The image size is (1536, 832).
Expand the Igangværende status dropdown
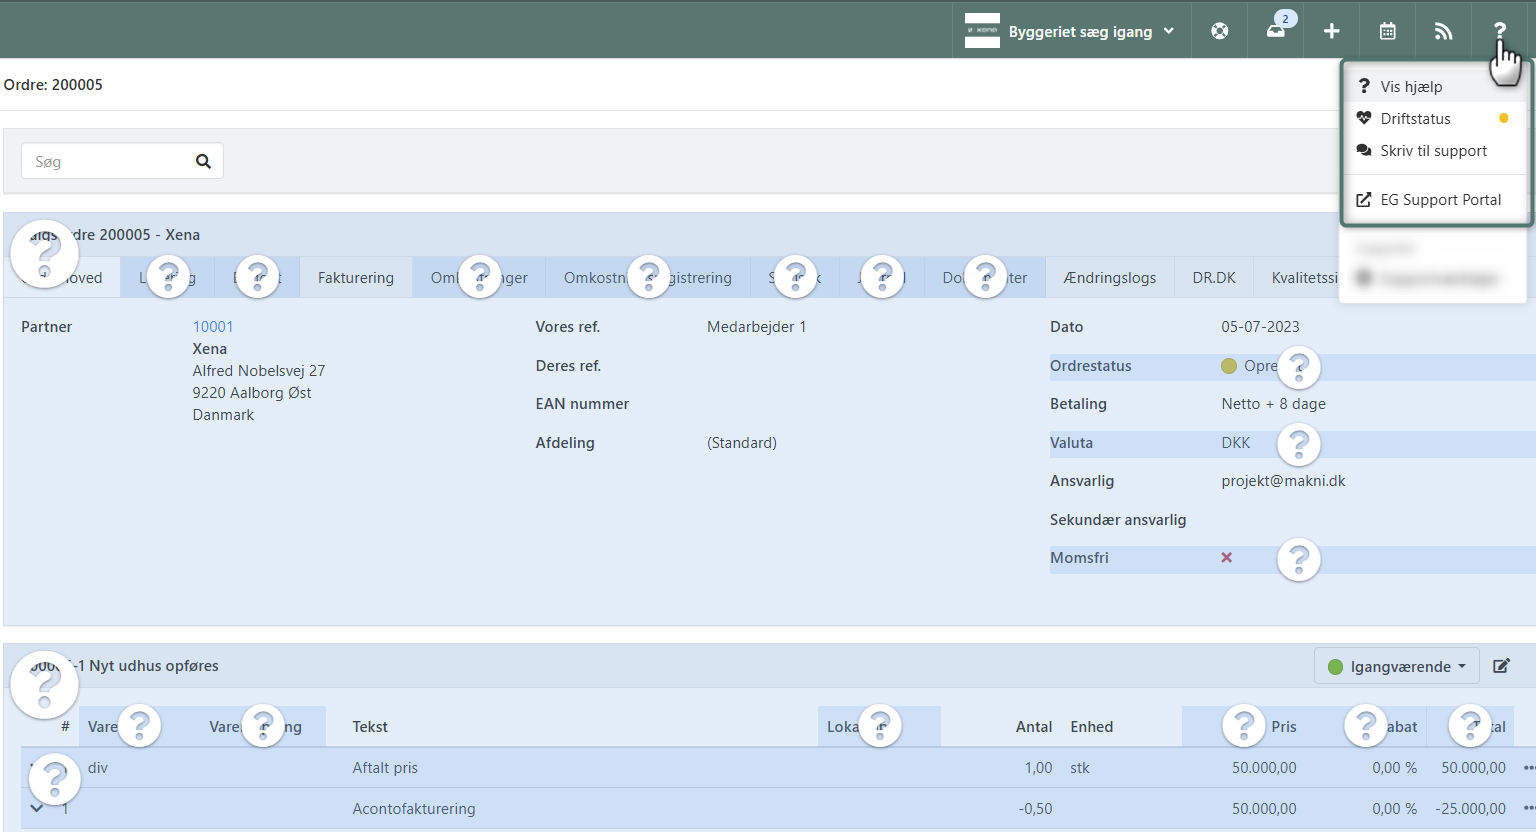pos(1396,666)
